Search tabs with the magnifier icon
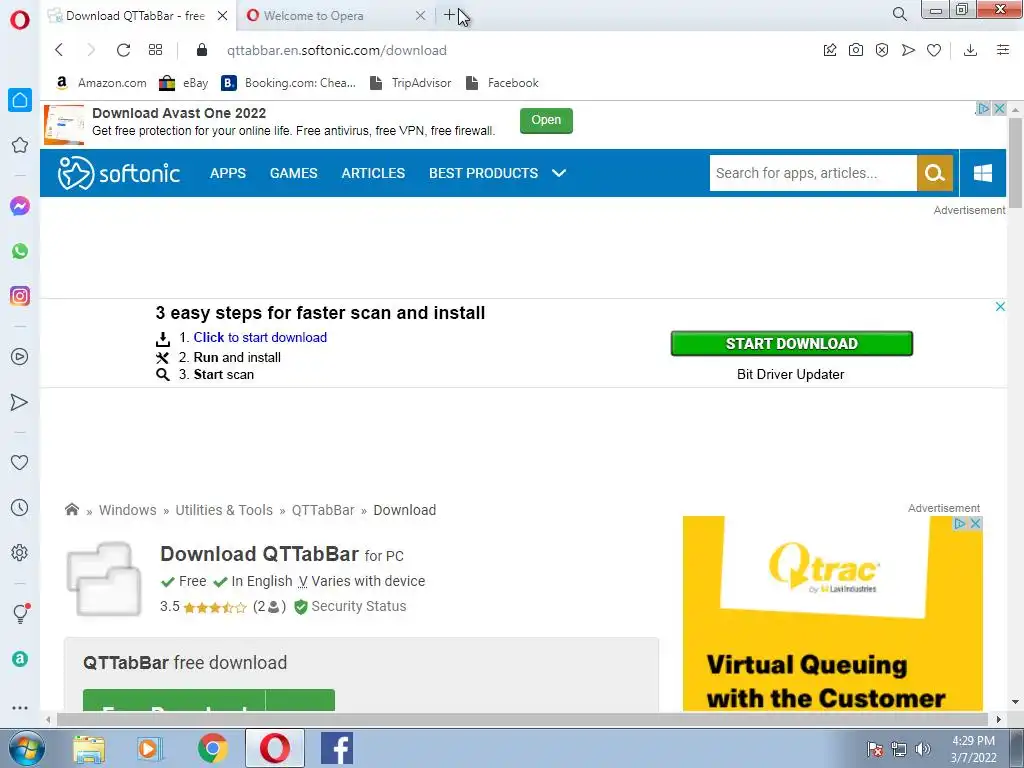The width and height of the screenshot is (1024, 768). [x=899, y=14]
